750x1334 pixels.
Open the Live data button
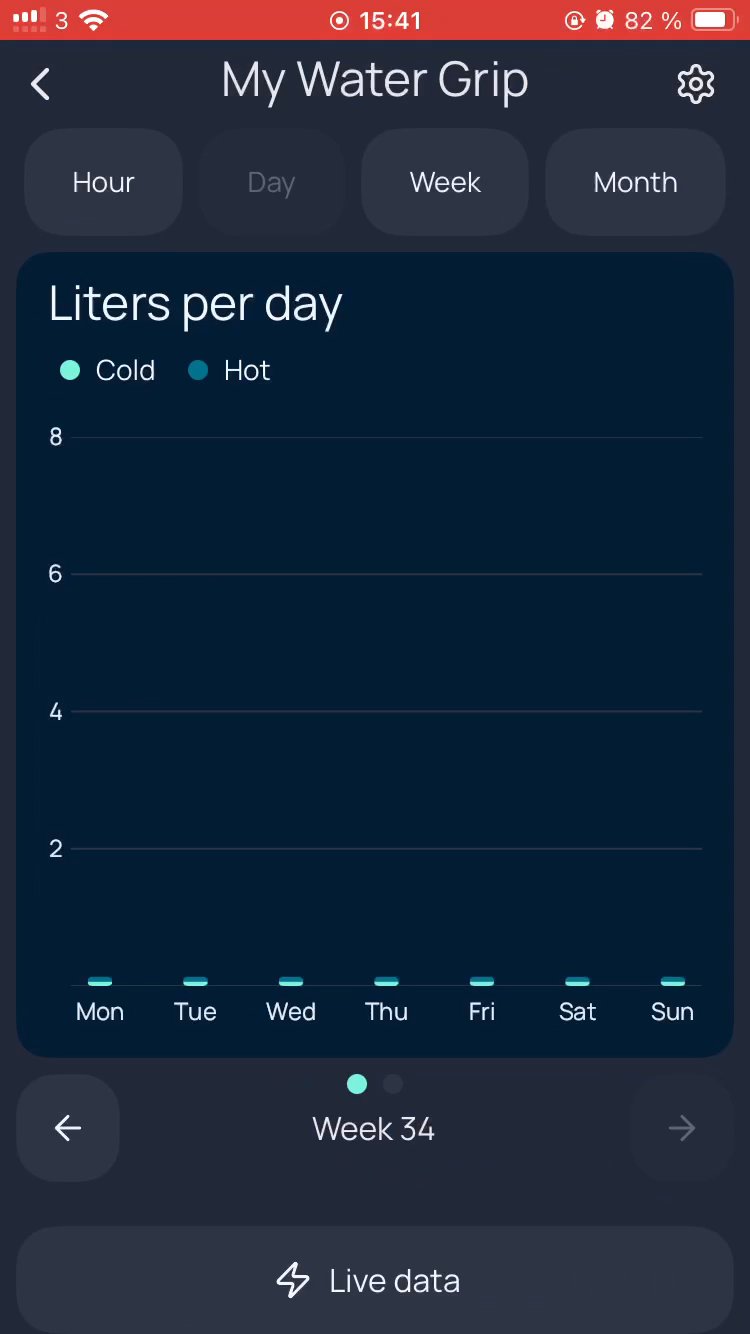pyautogui.click(x=375, y=1280)
